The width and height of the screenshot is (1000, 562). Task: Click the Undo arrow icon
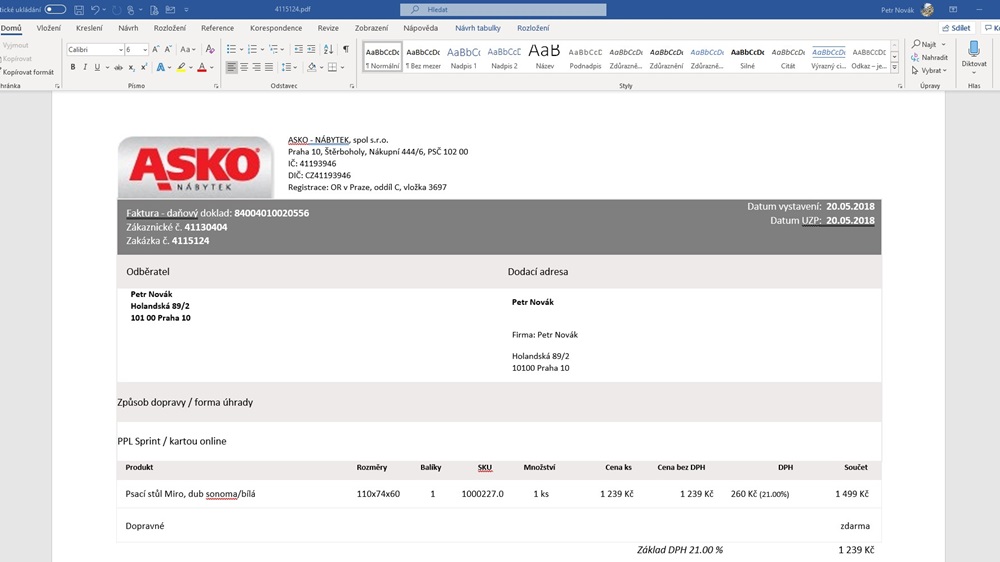tap(95, 10)
